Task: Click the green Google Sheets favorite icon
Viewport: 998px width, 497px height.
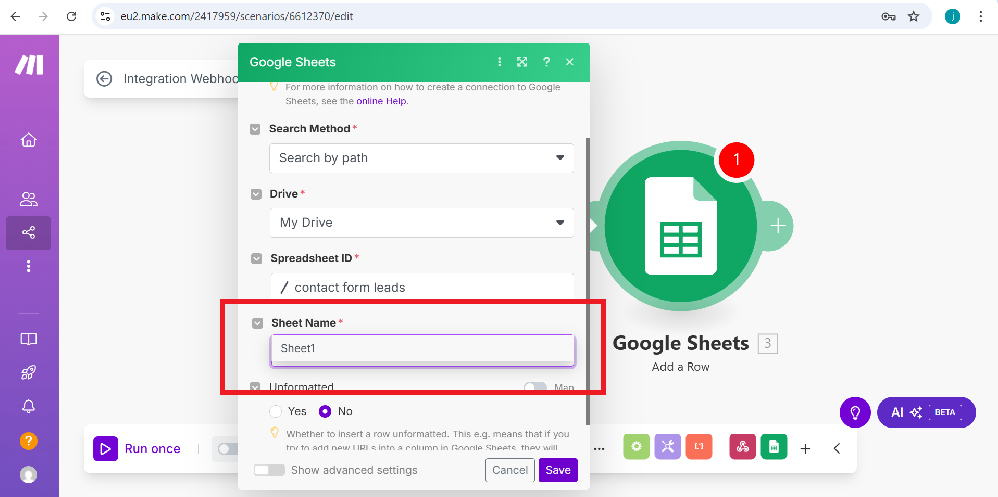Action: point(774,447)
